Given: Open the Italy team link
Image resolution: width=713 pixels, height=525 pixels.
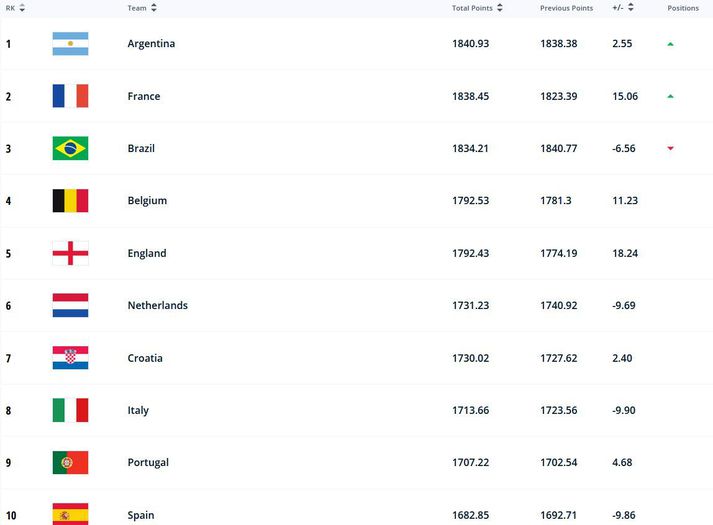Looking at the screenshot, I should pyautogui.click(x=138, y=410).
